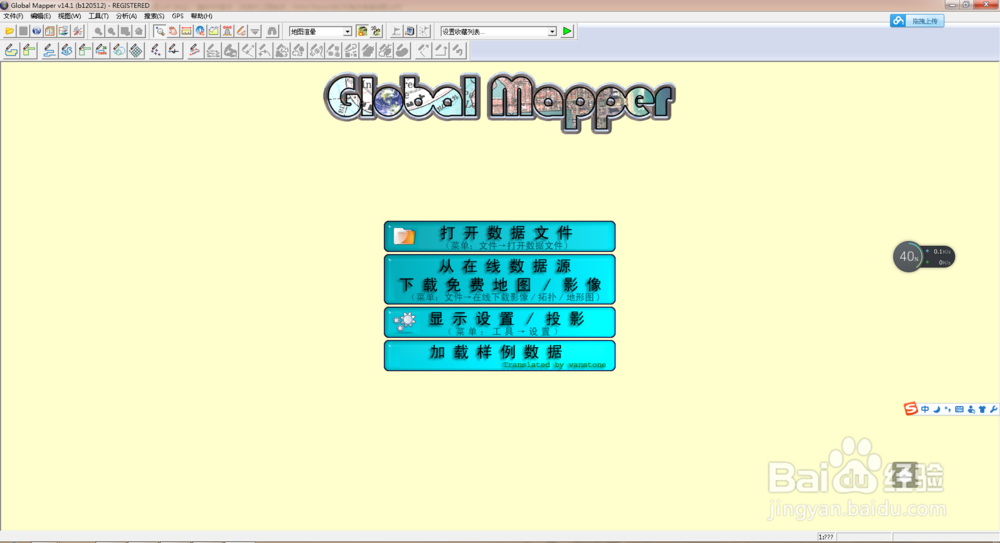Click the create line feature icon

49,50
